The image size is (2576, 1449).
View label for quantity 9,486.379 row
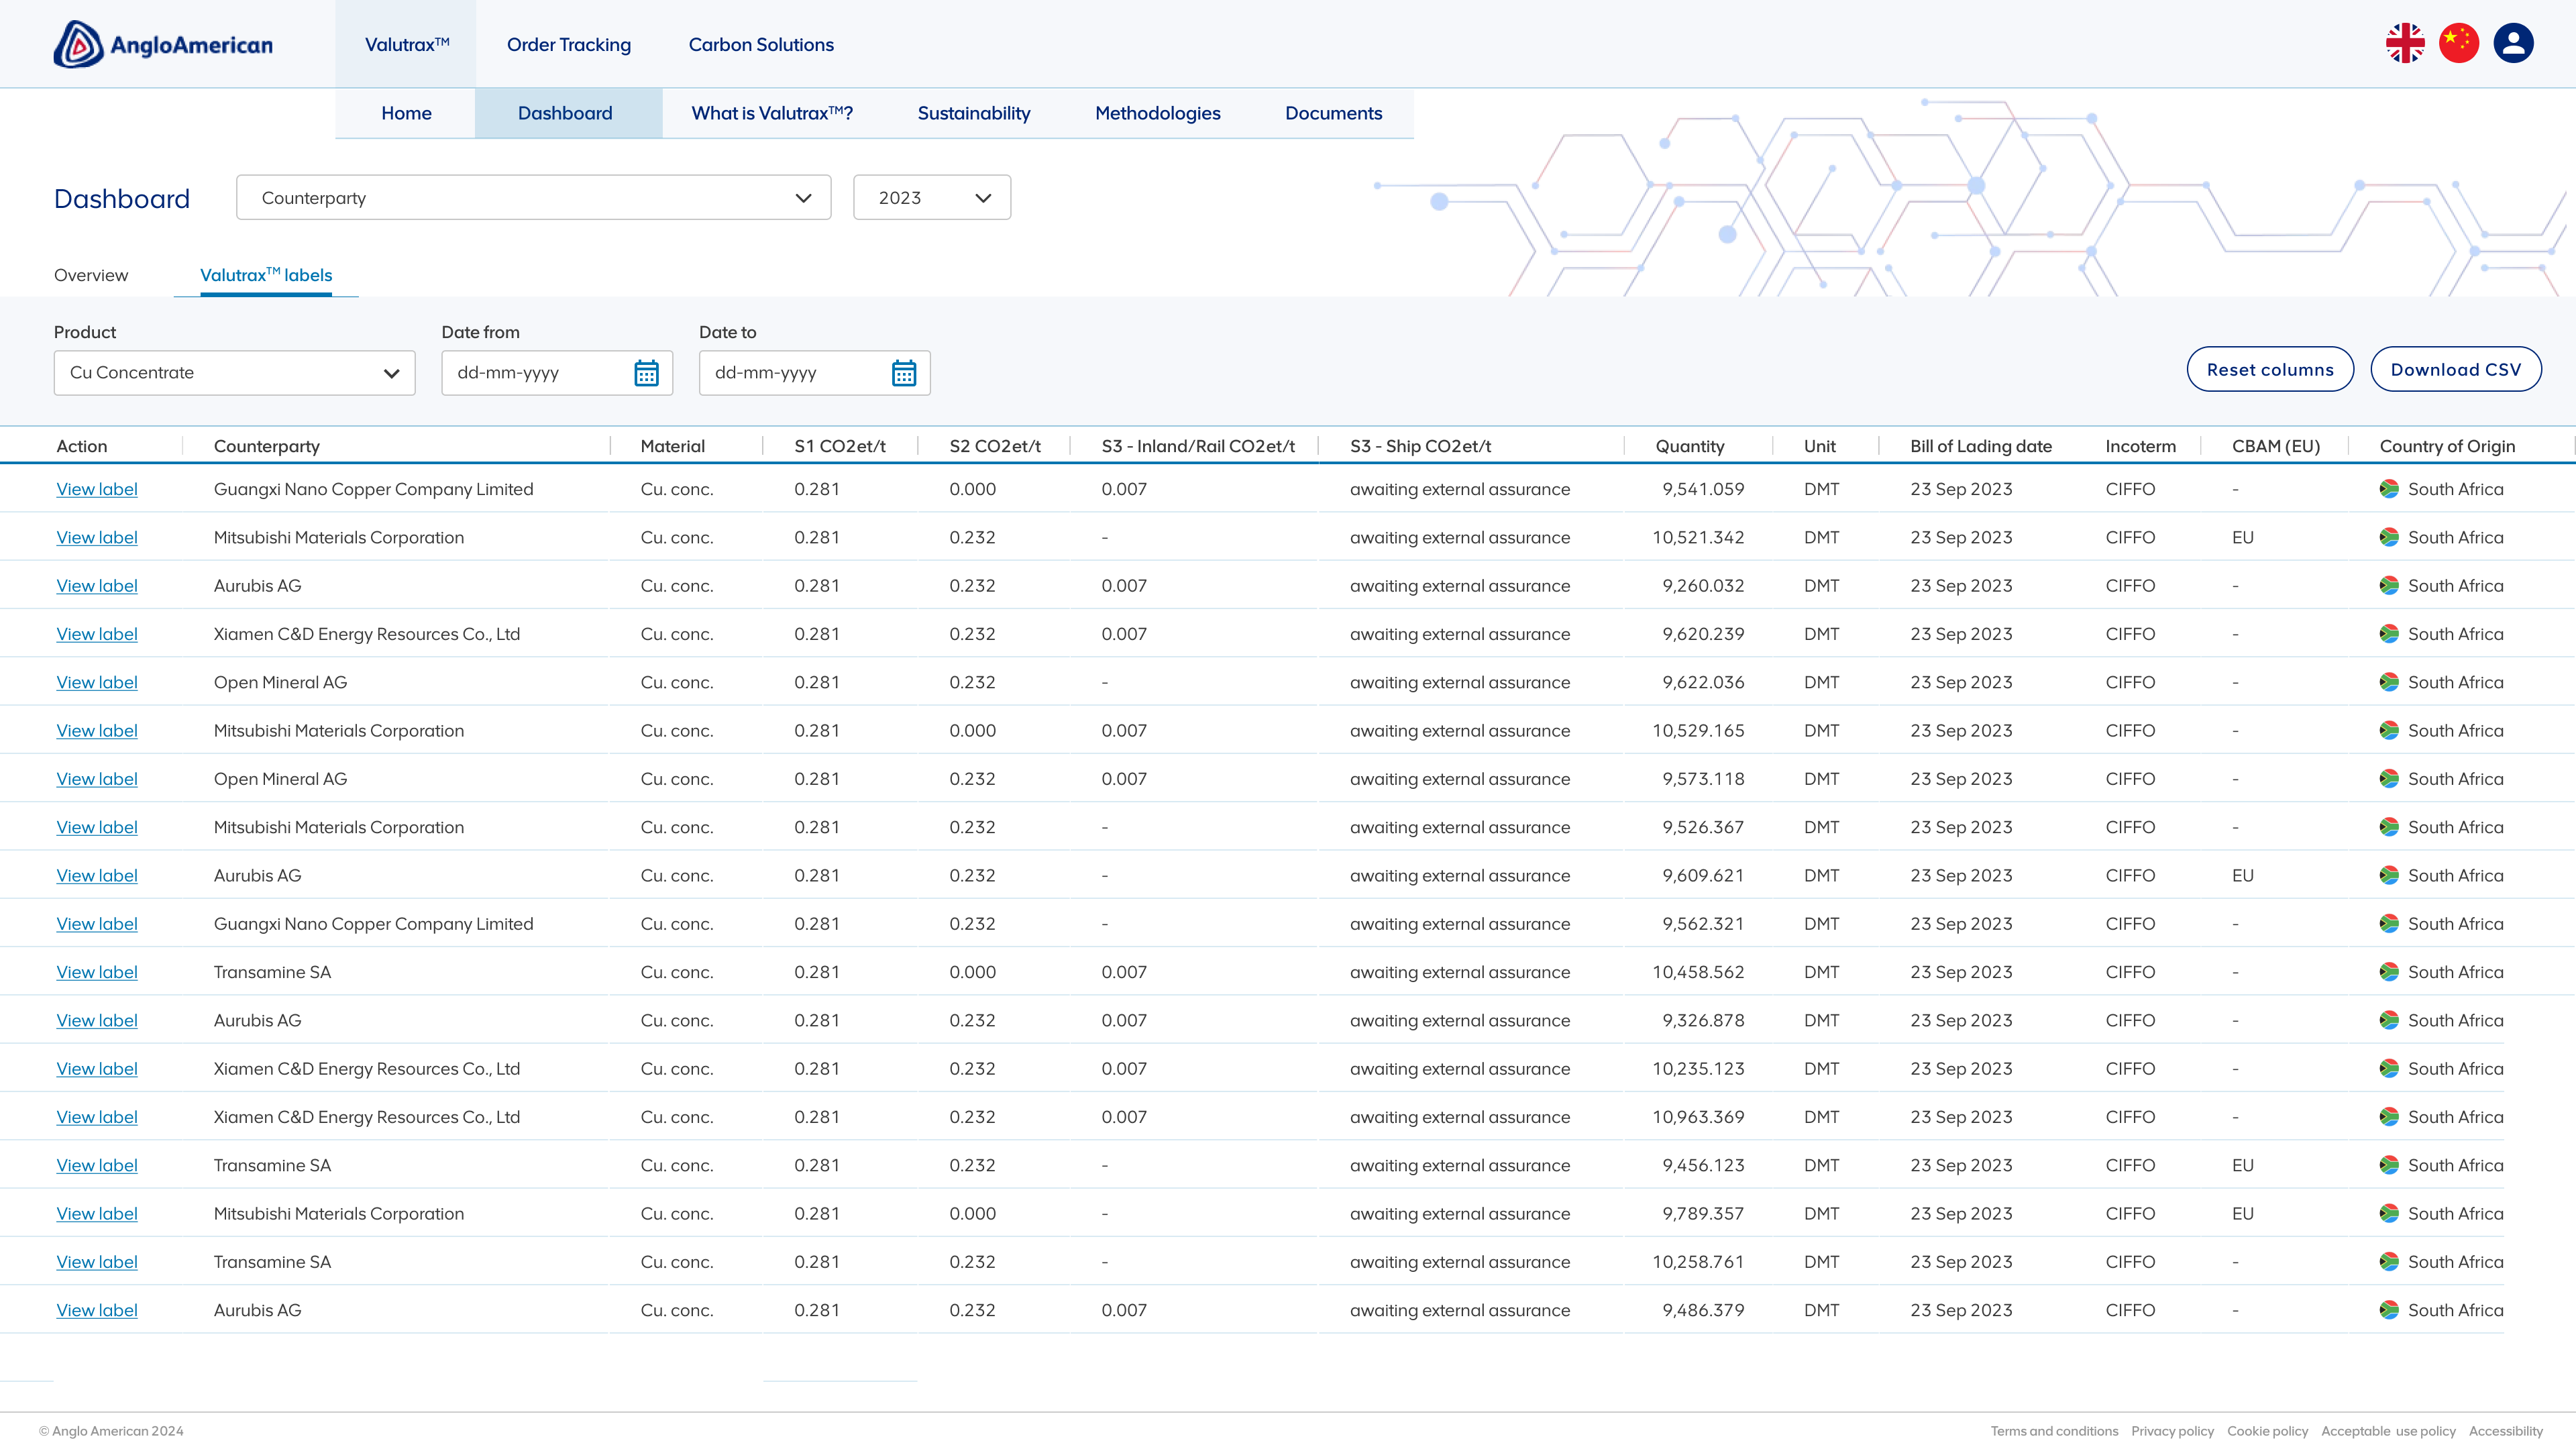(x=97, y=1310)
